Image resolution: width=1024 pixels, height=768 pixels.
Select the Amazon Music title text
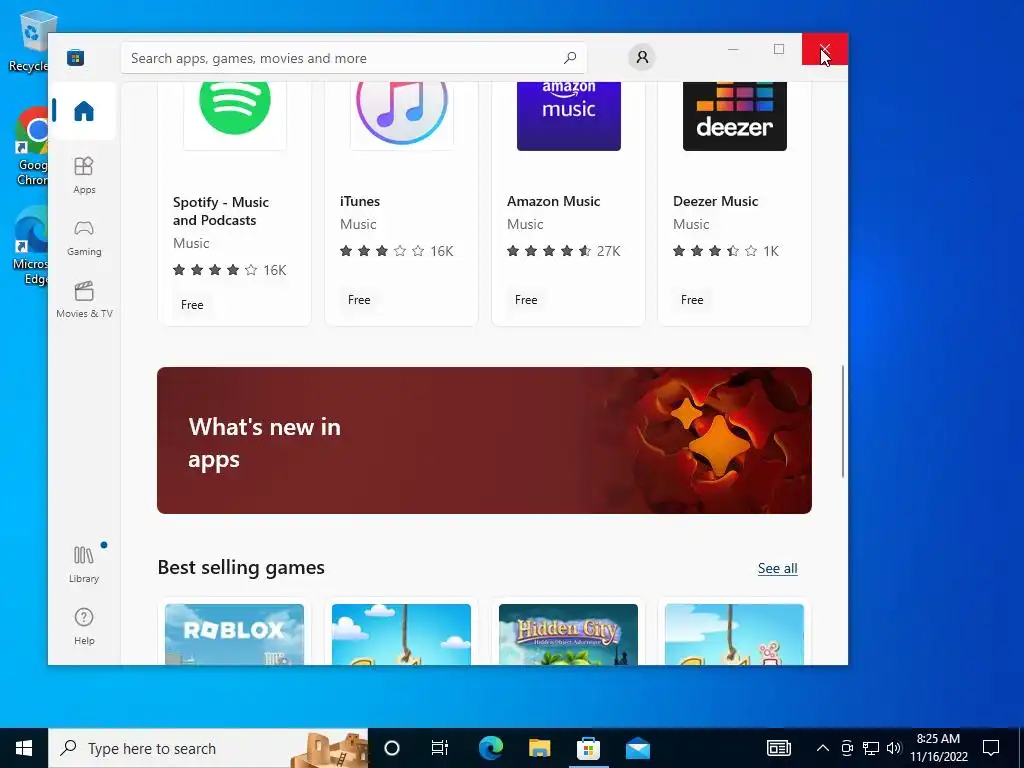point(553,201)
